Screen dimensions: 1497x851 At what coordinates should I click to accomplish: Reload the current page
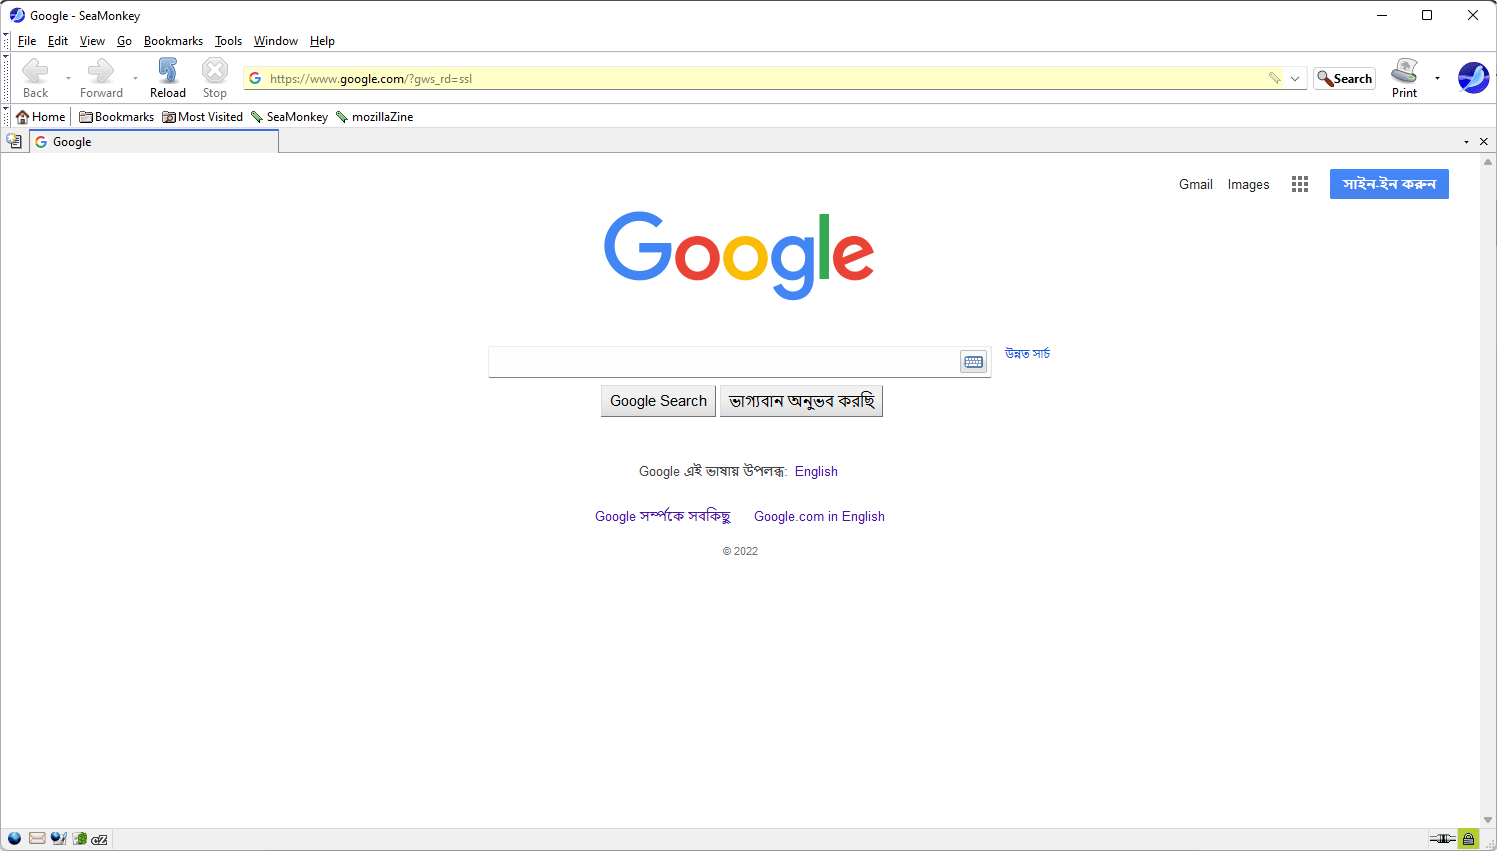pos(168,78)
